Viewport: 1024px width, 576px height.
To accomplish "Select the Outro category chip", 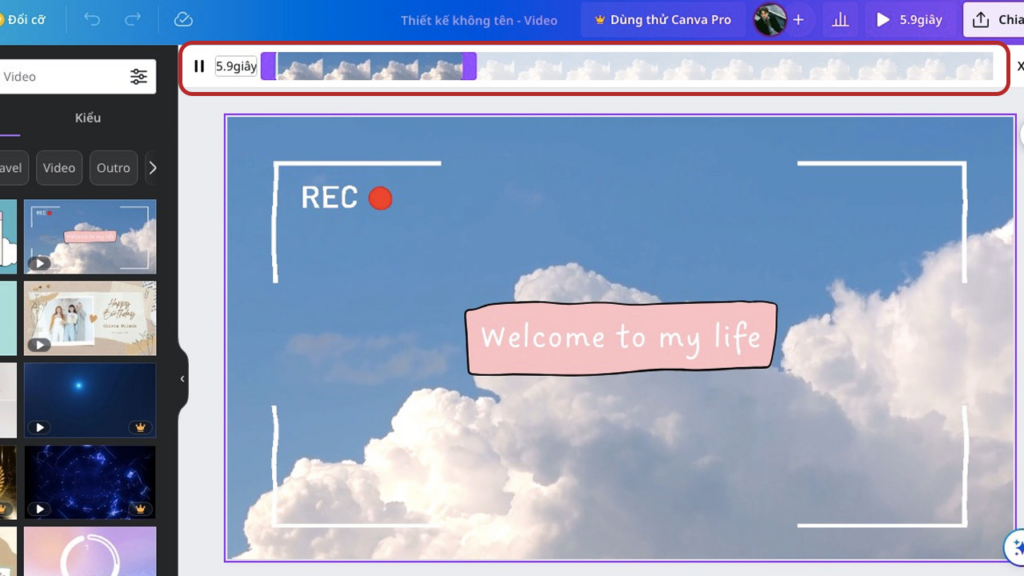I will pyautogui.click(x=113, y=168).
